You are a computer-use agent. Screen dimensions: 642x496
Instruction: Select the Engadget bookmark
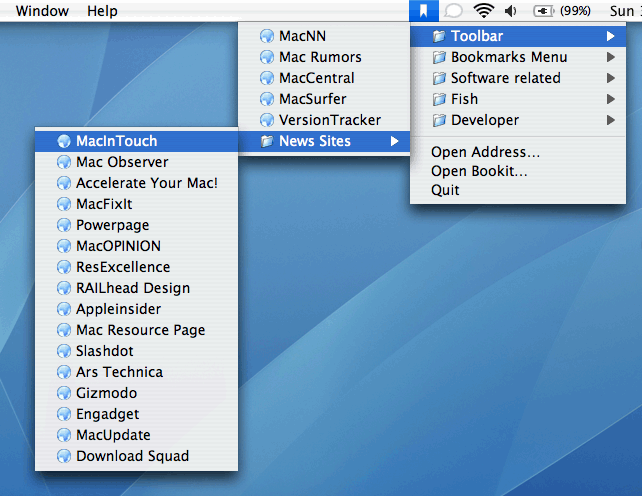tap(136, 414)
